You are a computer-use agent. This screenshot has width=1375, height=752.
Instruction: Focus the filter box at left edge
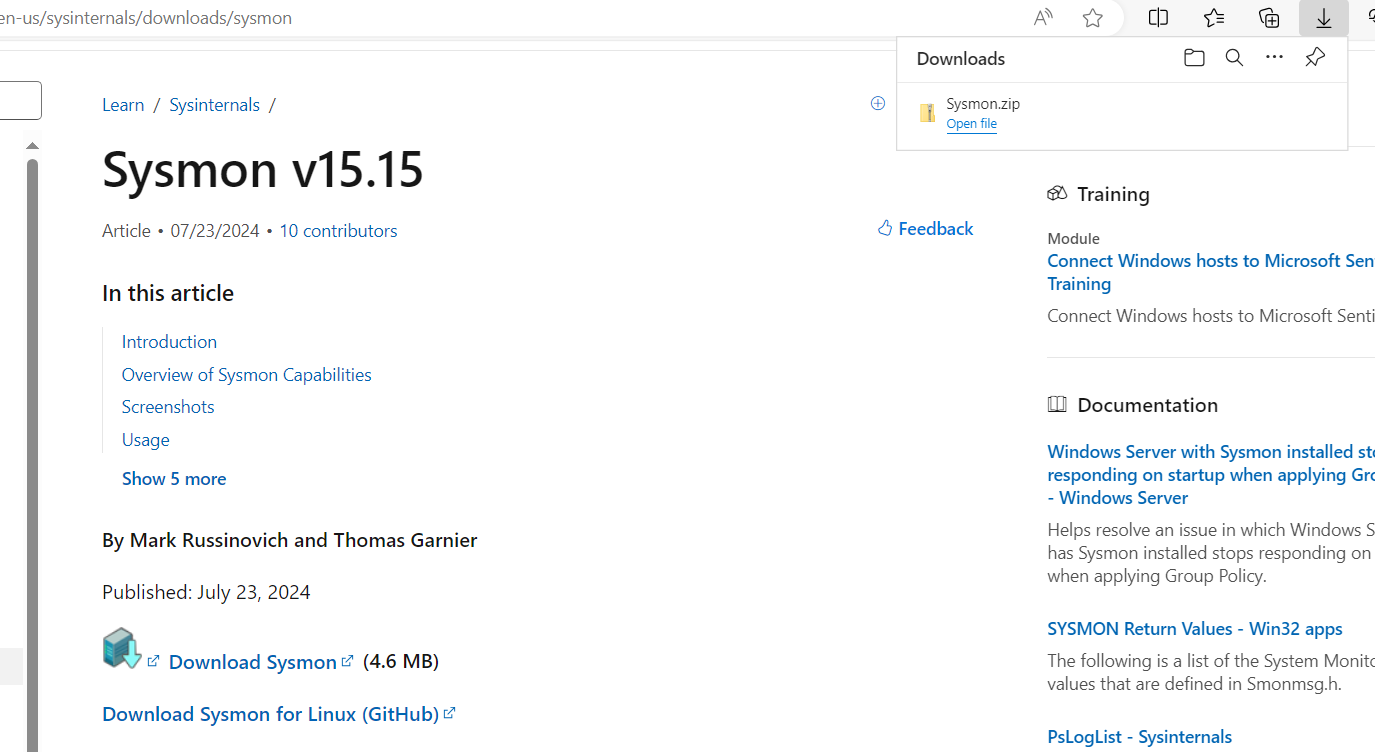click(20, 100)
